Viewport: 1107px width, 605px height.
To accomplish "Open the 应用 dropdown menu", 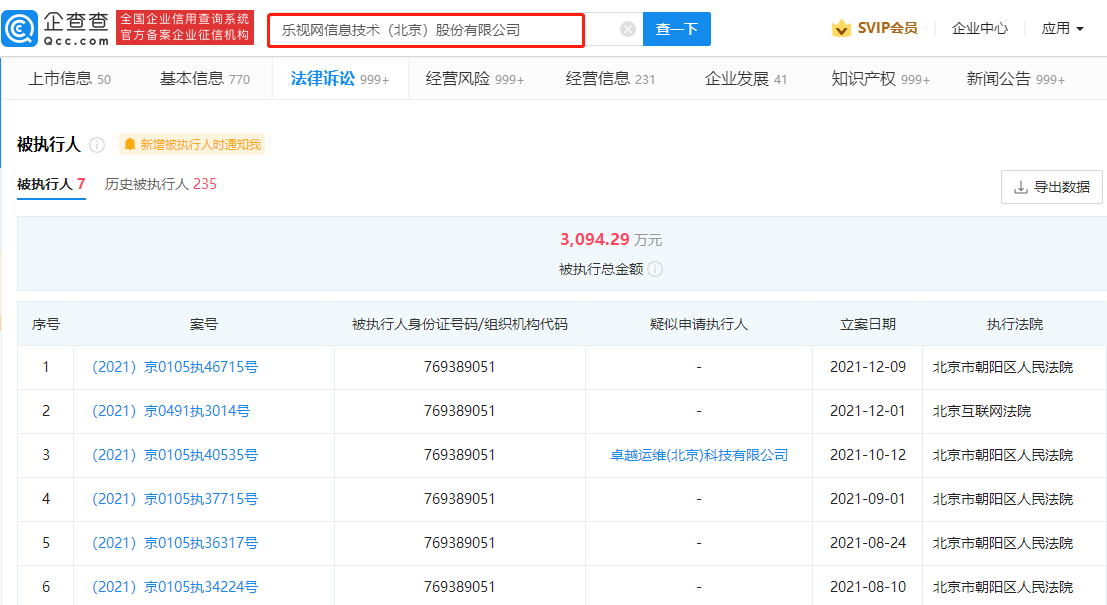I will [1062, 29].
